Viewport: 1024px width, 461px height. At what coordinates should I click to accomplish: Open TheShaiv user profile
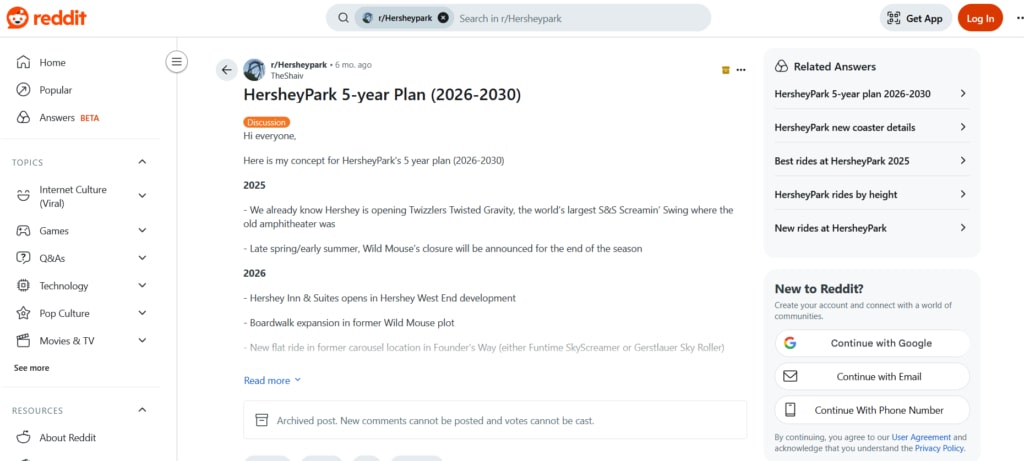[x=287, y=76]
